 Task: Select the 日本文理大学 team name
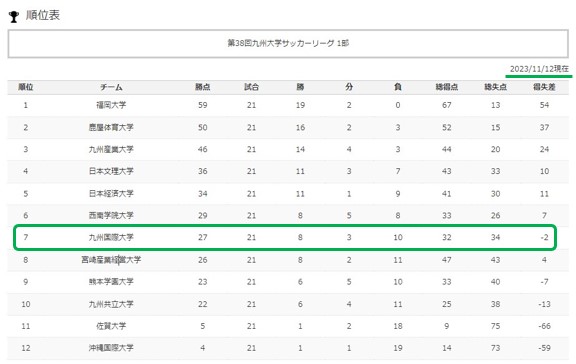pos(111,171)
